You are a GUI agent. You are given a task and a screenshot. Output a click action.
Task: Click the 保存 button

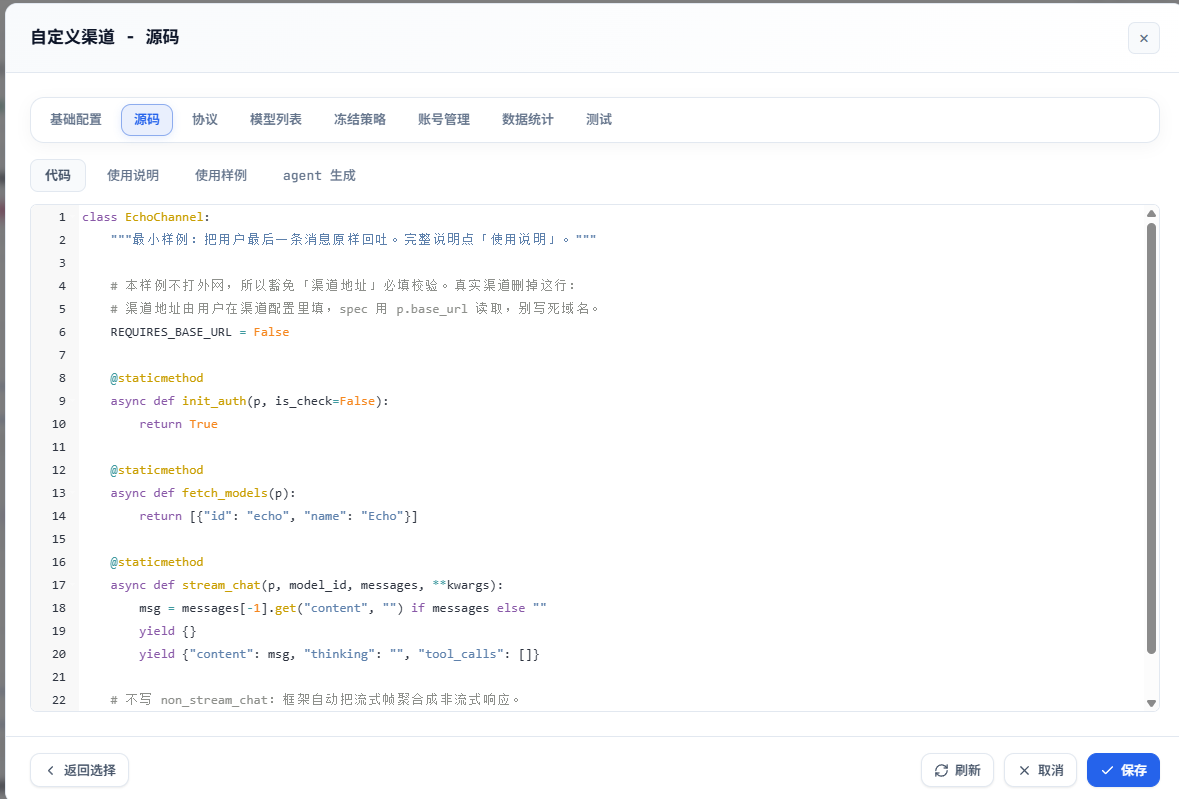(1123, 770)
